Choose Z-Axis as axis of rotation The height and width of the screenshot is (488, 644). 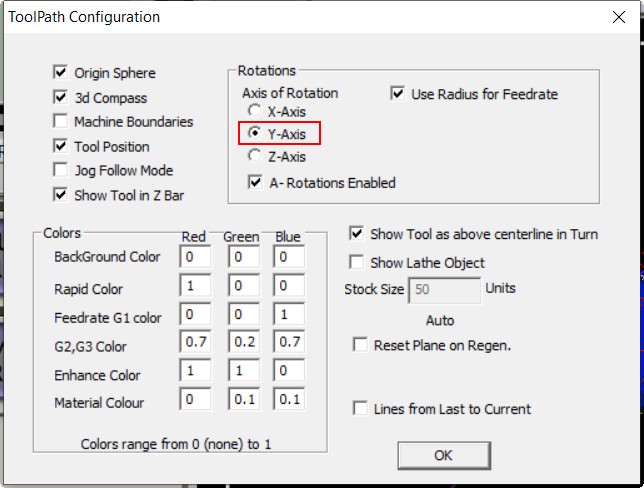(x=255, y=157)
